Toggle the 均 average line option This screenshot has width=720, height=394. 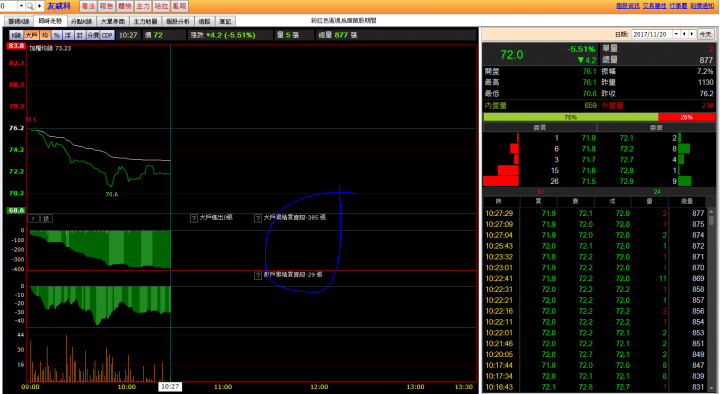[45, 35]
